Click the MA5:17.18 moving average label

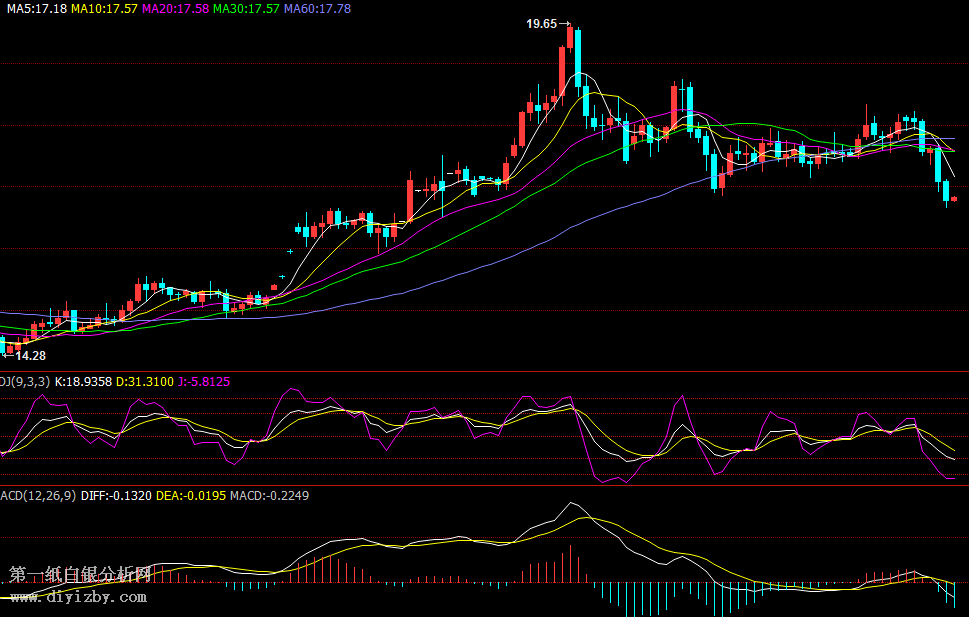coord(34,8)
